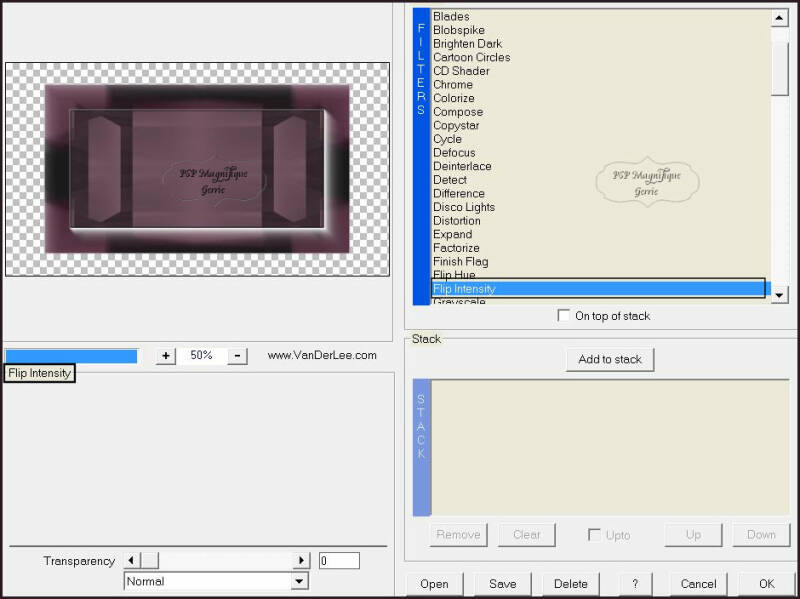Open the Normal blend mode dropdown
The width and height of the screenshot is (800, 599).
point(300,581)
